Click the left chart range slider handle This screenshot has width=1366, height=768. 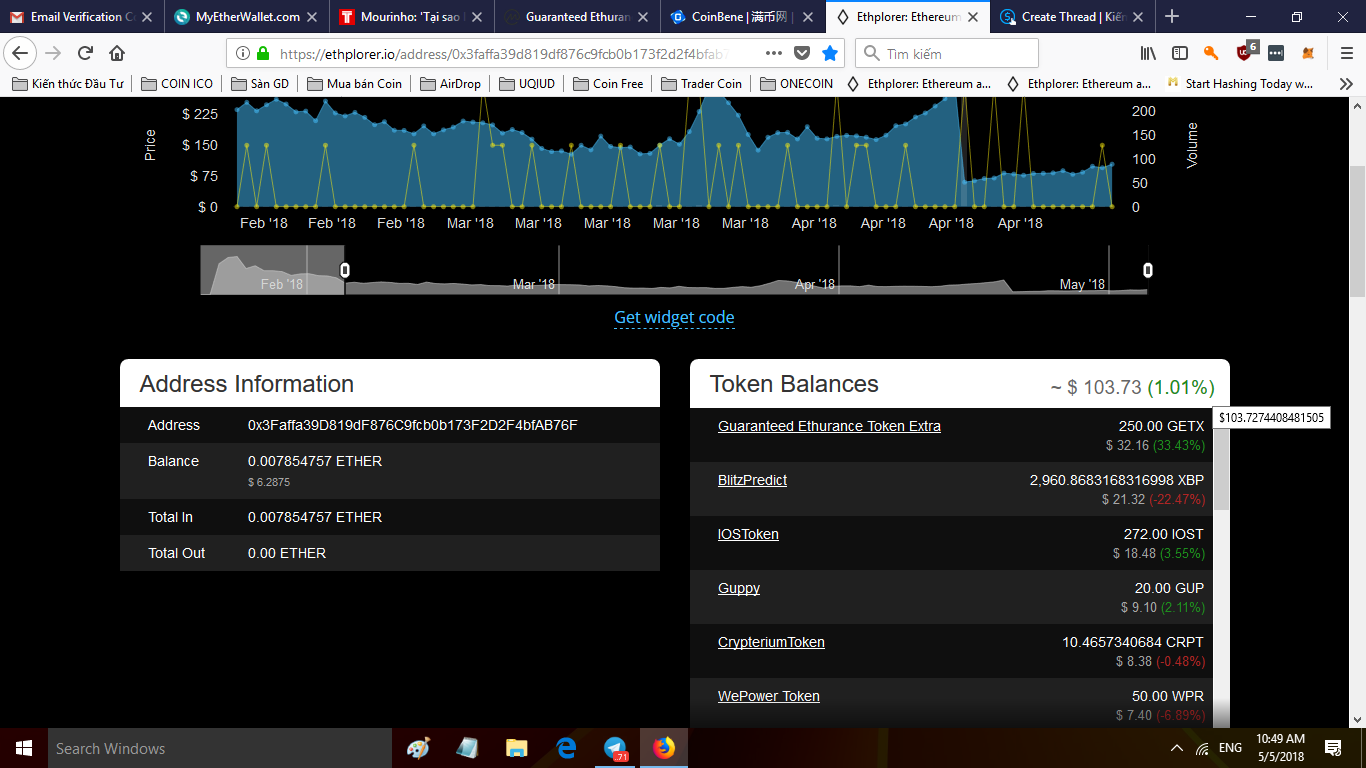pos(344,270)
